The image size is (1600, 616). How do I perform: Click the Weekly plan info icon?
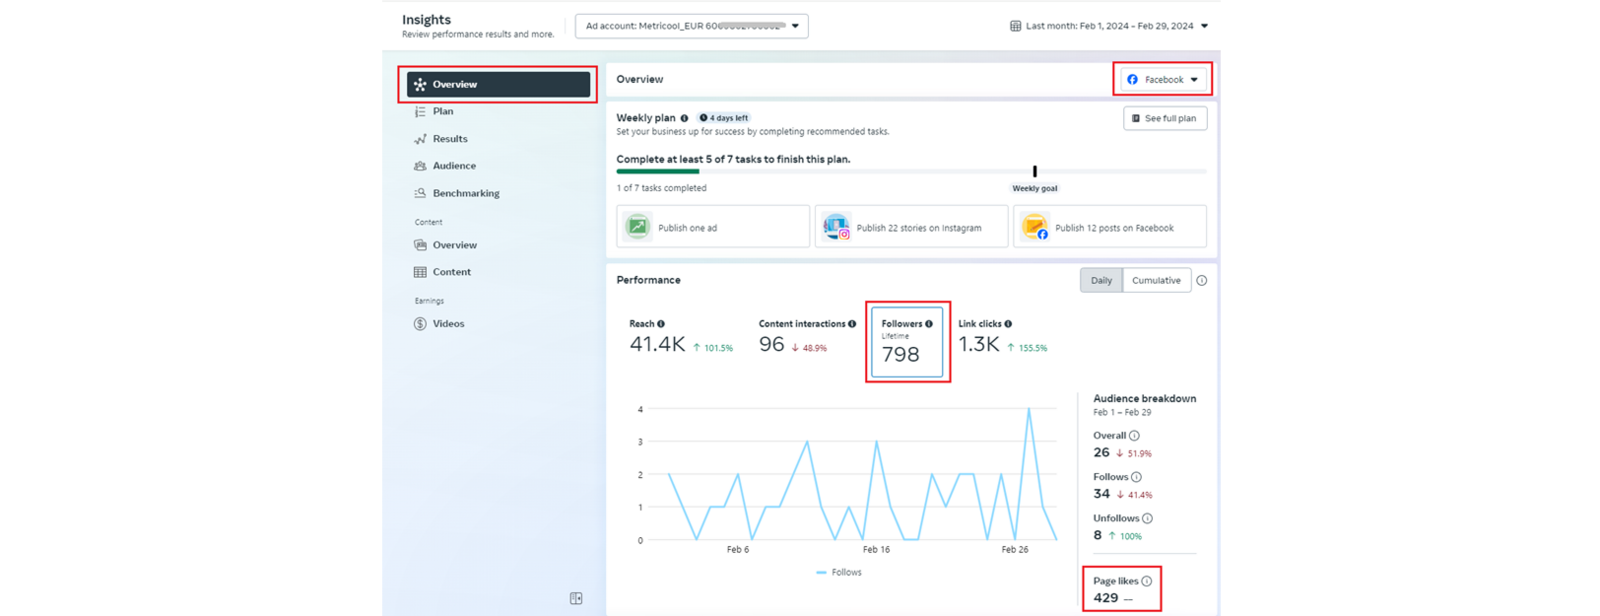pyautogui.click(x=684, y=118)
